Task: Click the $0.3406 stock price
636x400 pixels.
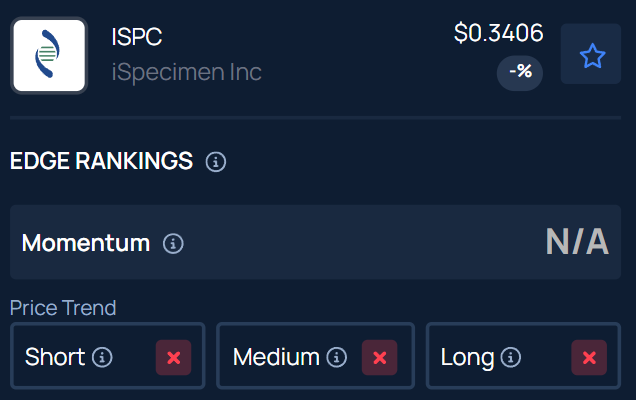Action: point(498,33)
